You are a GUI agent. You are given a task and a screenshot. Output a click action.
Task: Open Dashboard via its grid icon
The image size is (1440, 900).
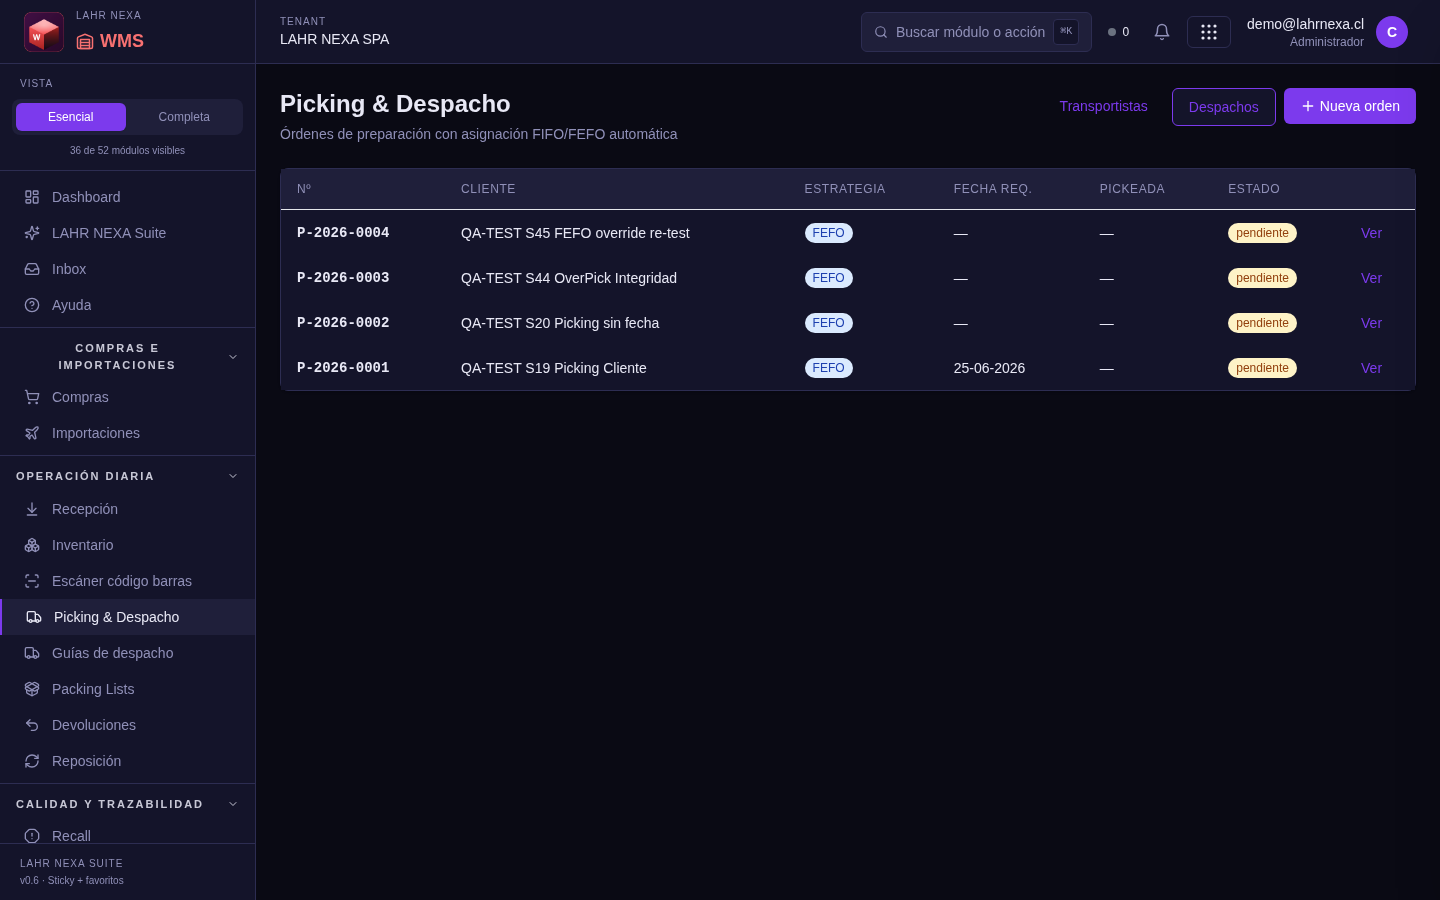click(32, 197)
